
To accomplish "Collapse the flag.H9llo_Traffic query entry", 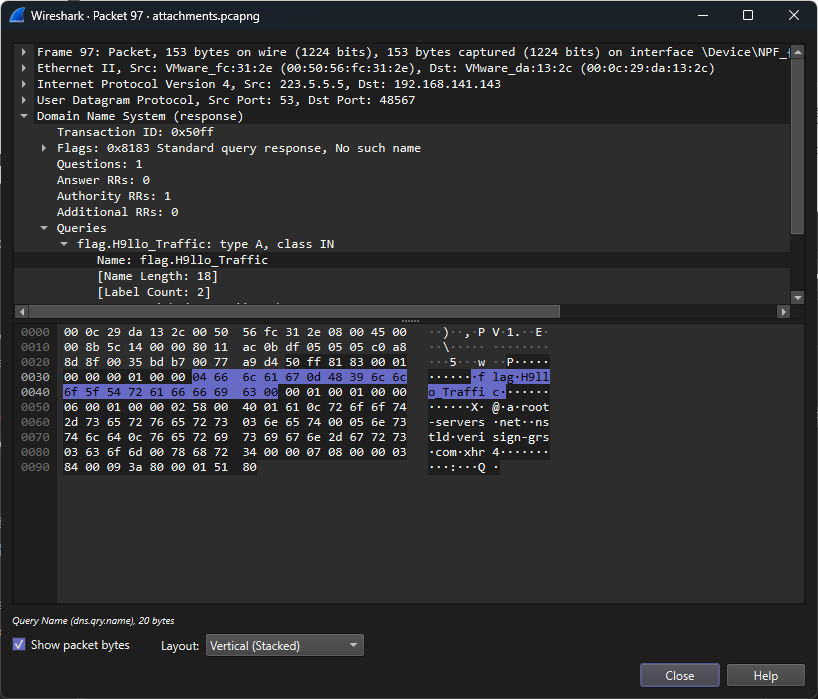I will 64,244.
